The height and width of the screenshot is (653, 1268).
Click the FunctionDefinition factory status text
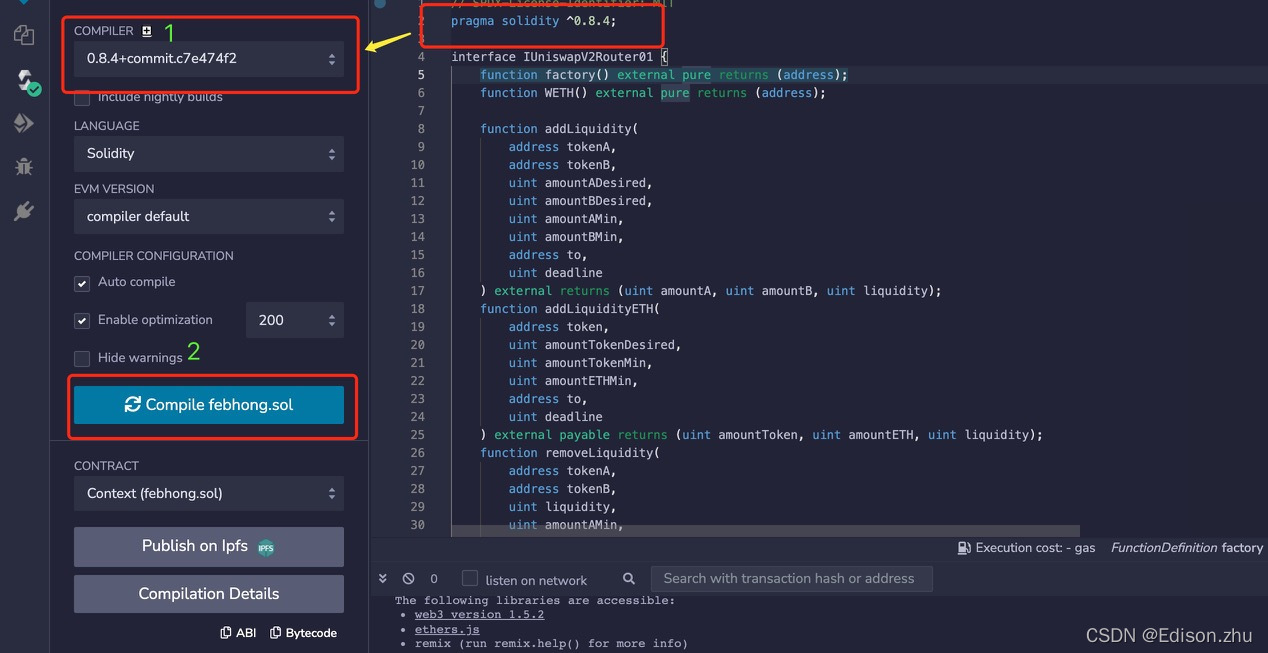tap(1187, 548)
